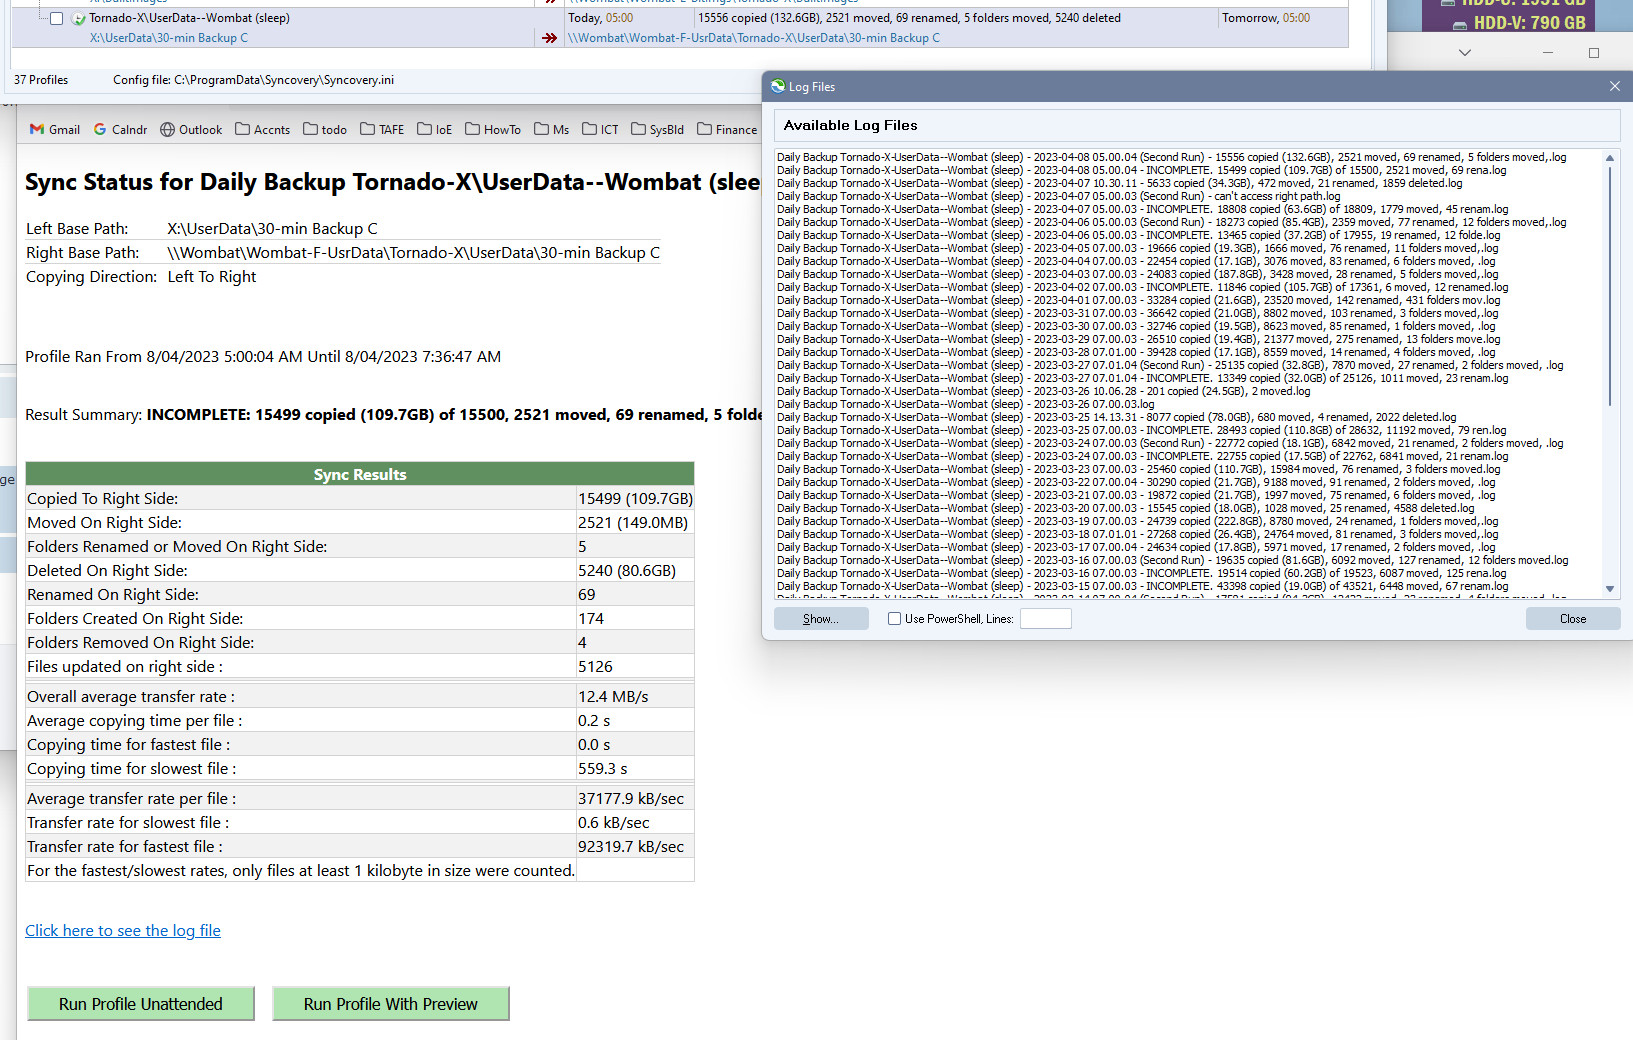
Task: Click the log list scrollbar up arrow
Action: point(1610,158)
